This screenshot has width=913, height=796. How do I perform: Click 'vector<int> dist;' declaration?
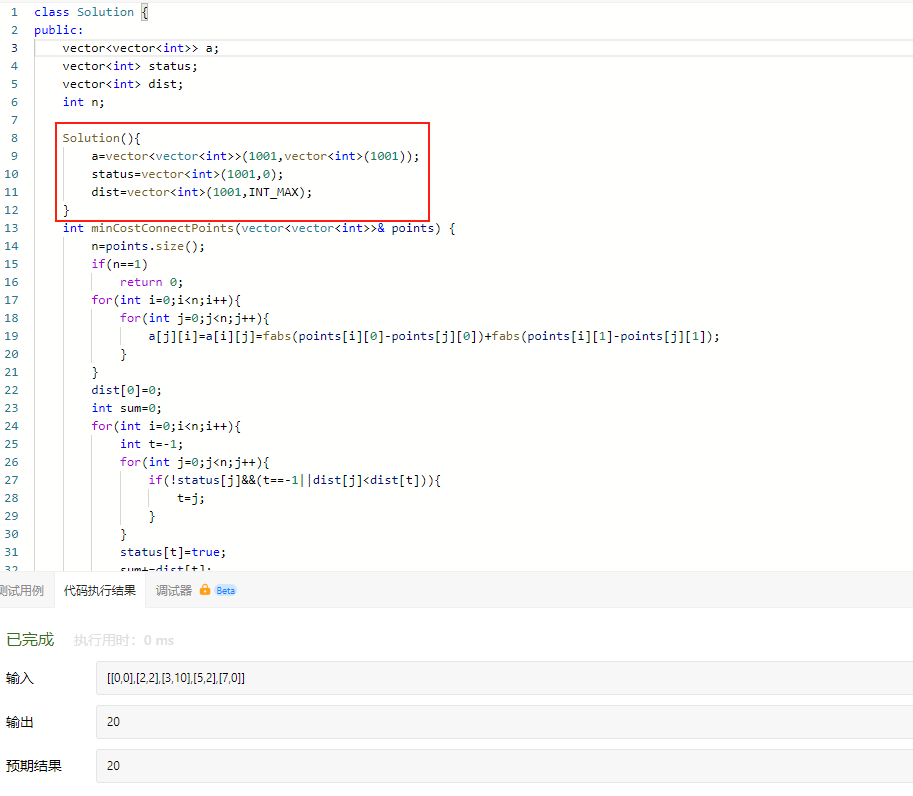click(x=123, y=84)
